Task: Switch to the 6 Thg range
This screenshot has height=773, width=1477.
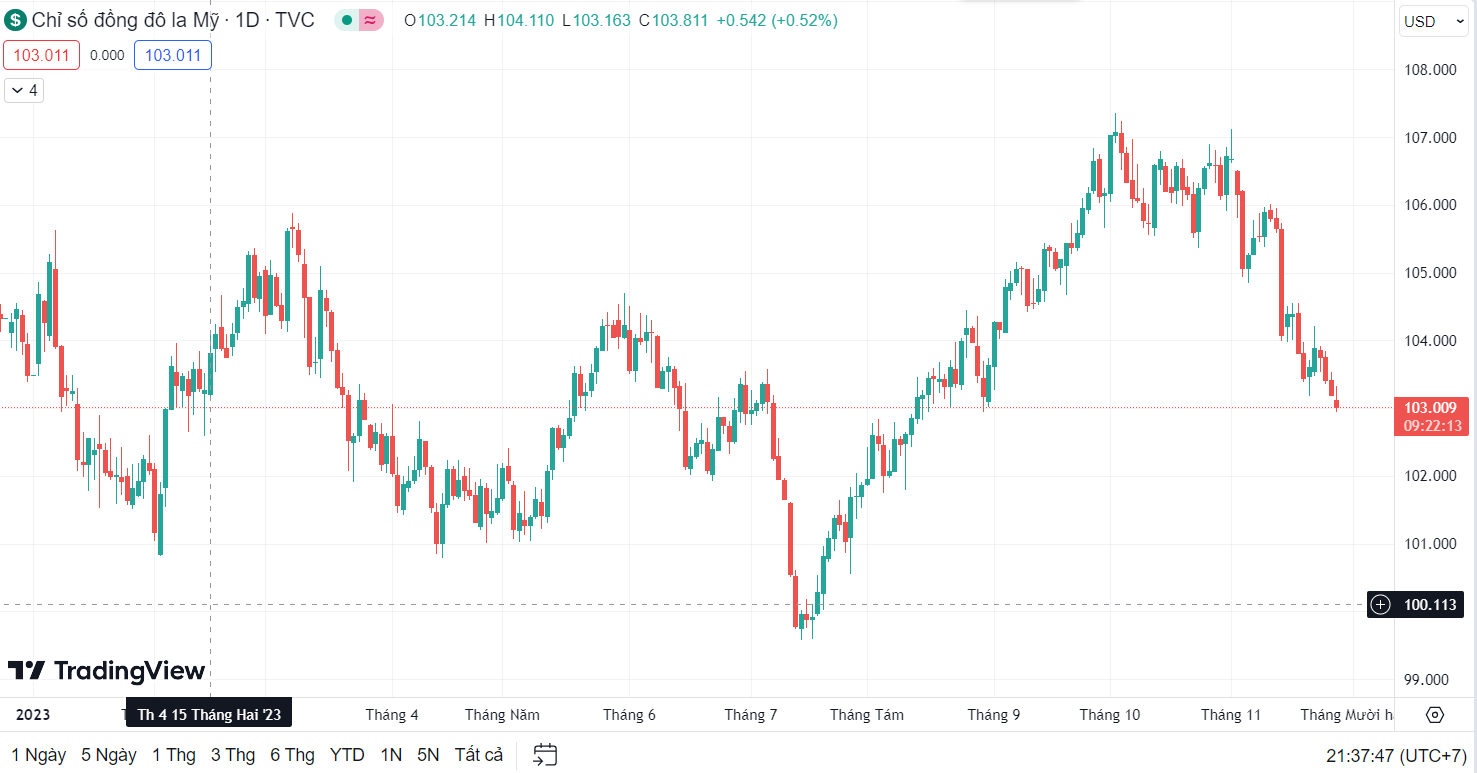Action: click(292, 755)
